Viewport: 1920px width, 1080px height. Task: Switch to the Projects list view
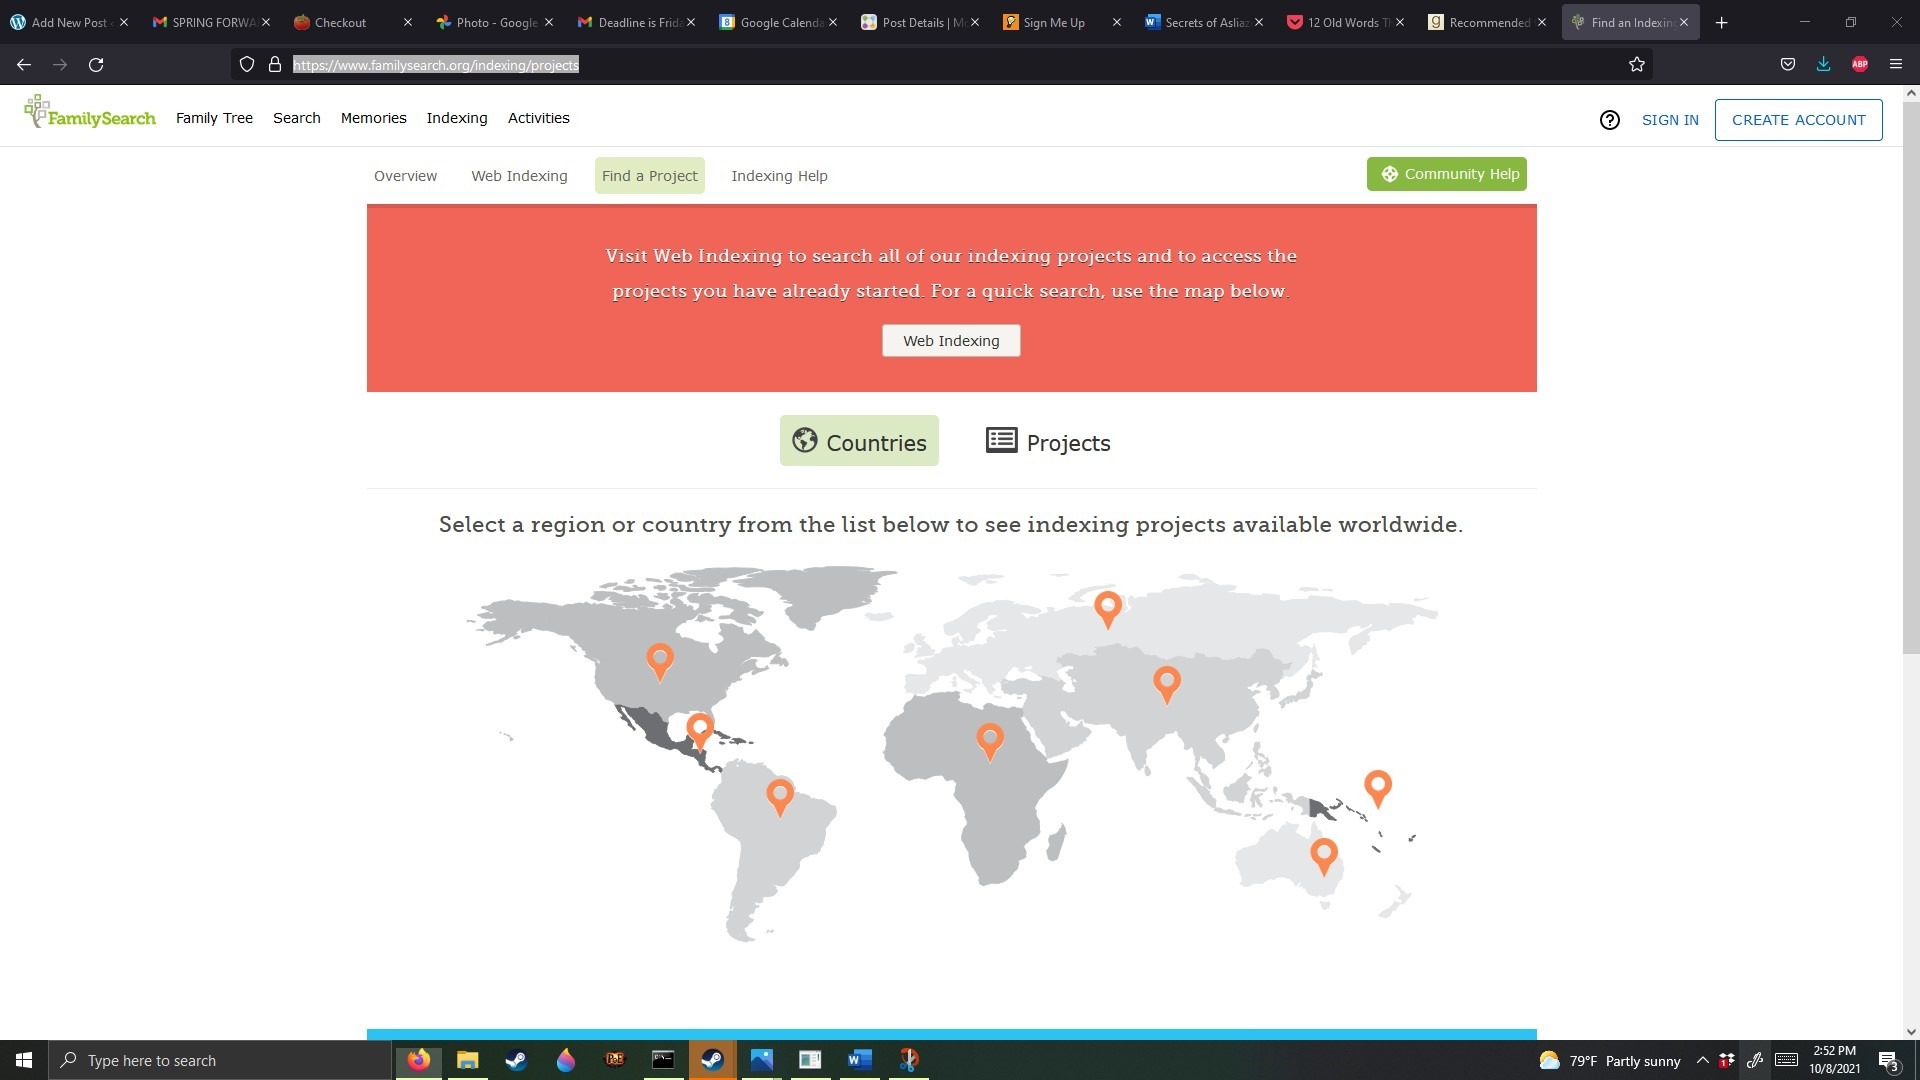point(1048,441)
